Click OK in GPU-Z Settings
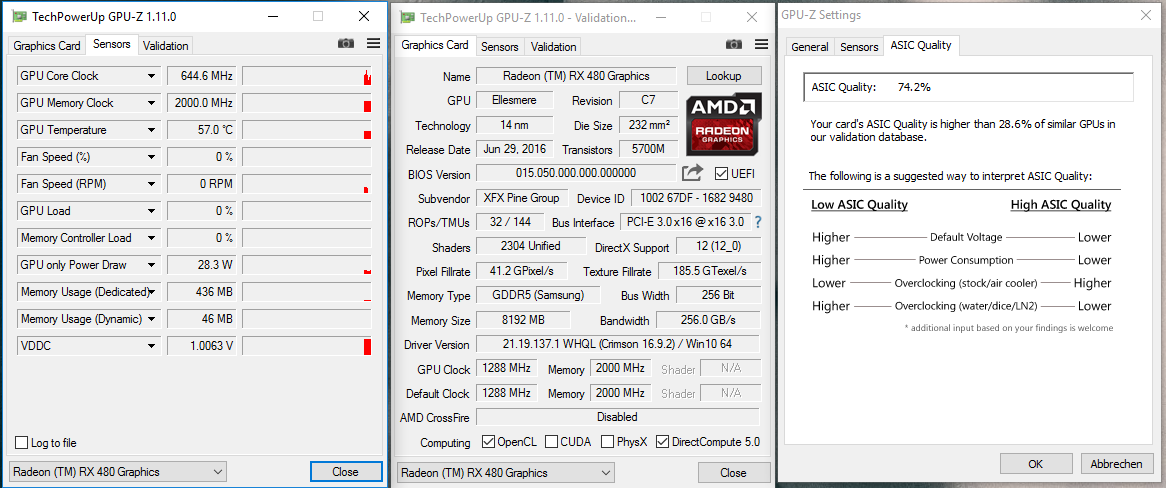 [1036, 463]
